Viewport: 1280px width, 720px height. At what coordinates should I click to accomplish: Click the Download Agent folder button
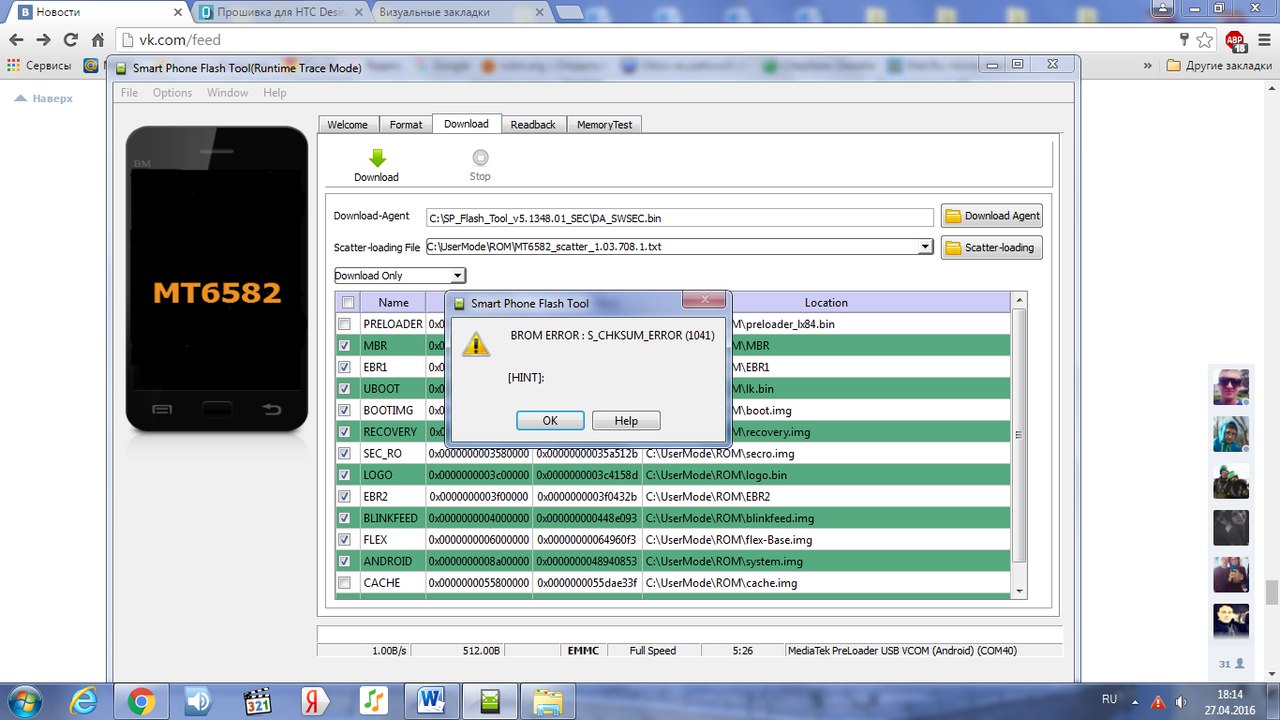coord(991,216)
